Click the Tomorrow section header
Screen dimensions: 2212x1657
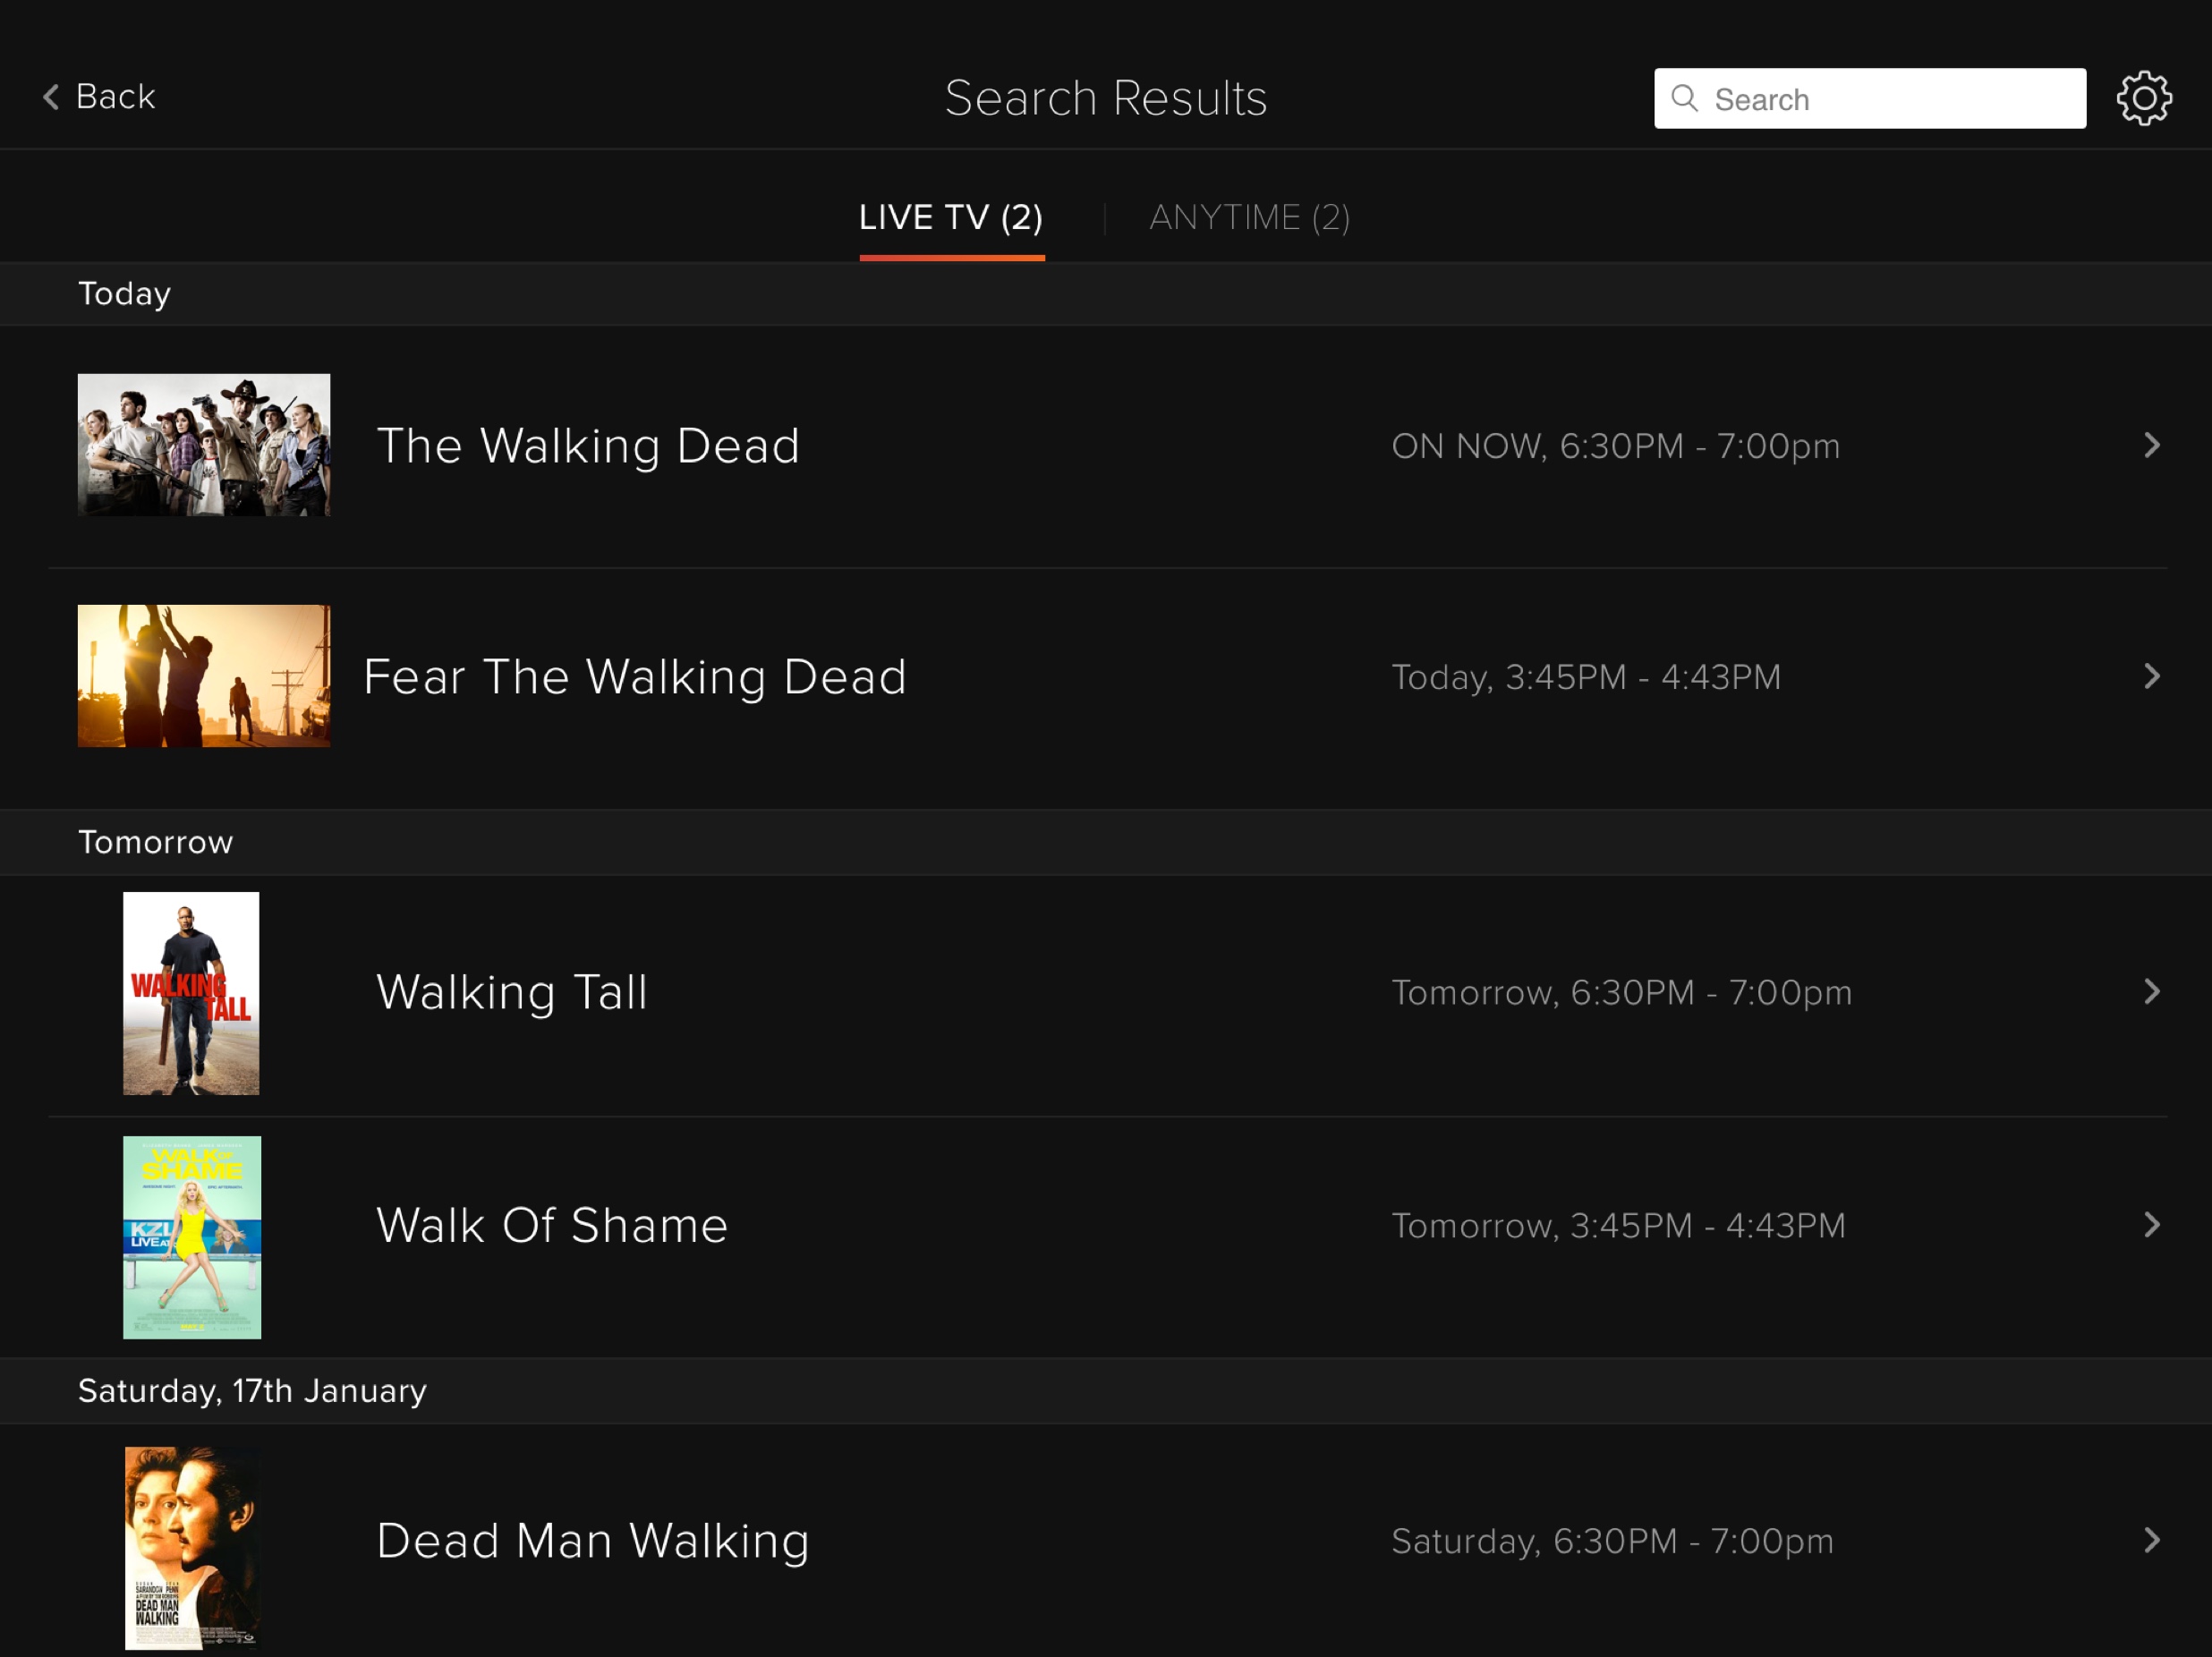point(1106,842)
